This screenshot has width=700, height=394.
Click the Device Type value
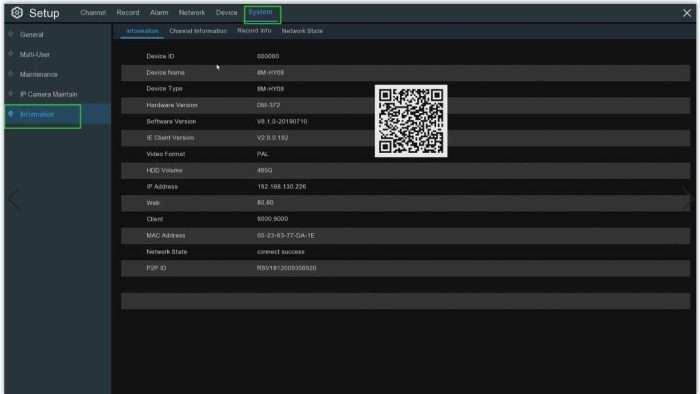[270, 89]
